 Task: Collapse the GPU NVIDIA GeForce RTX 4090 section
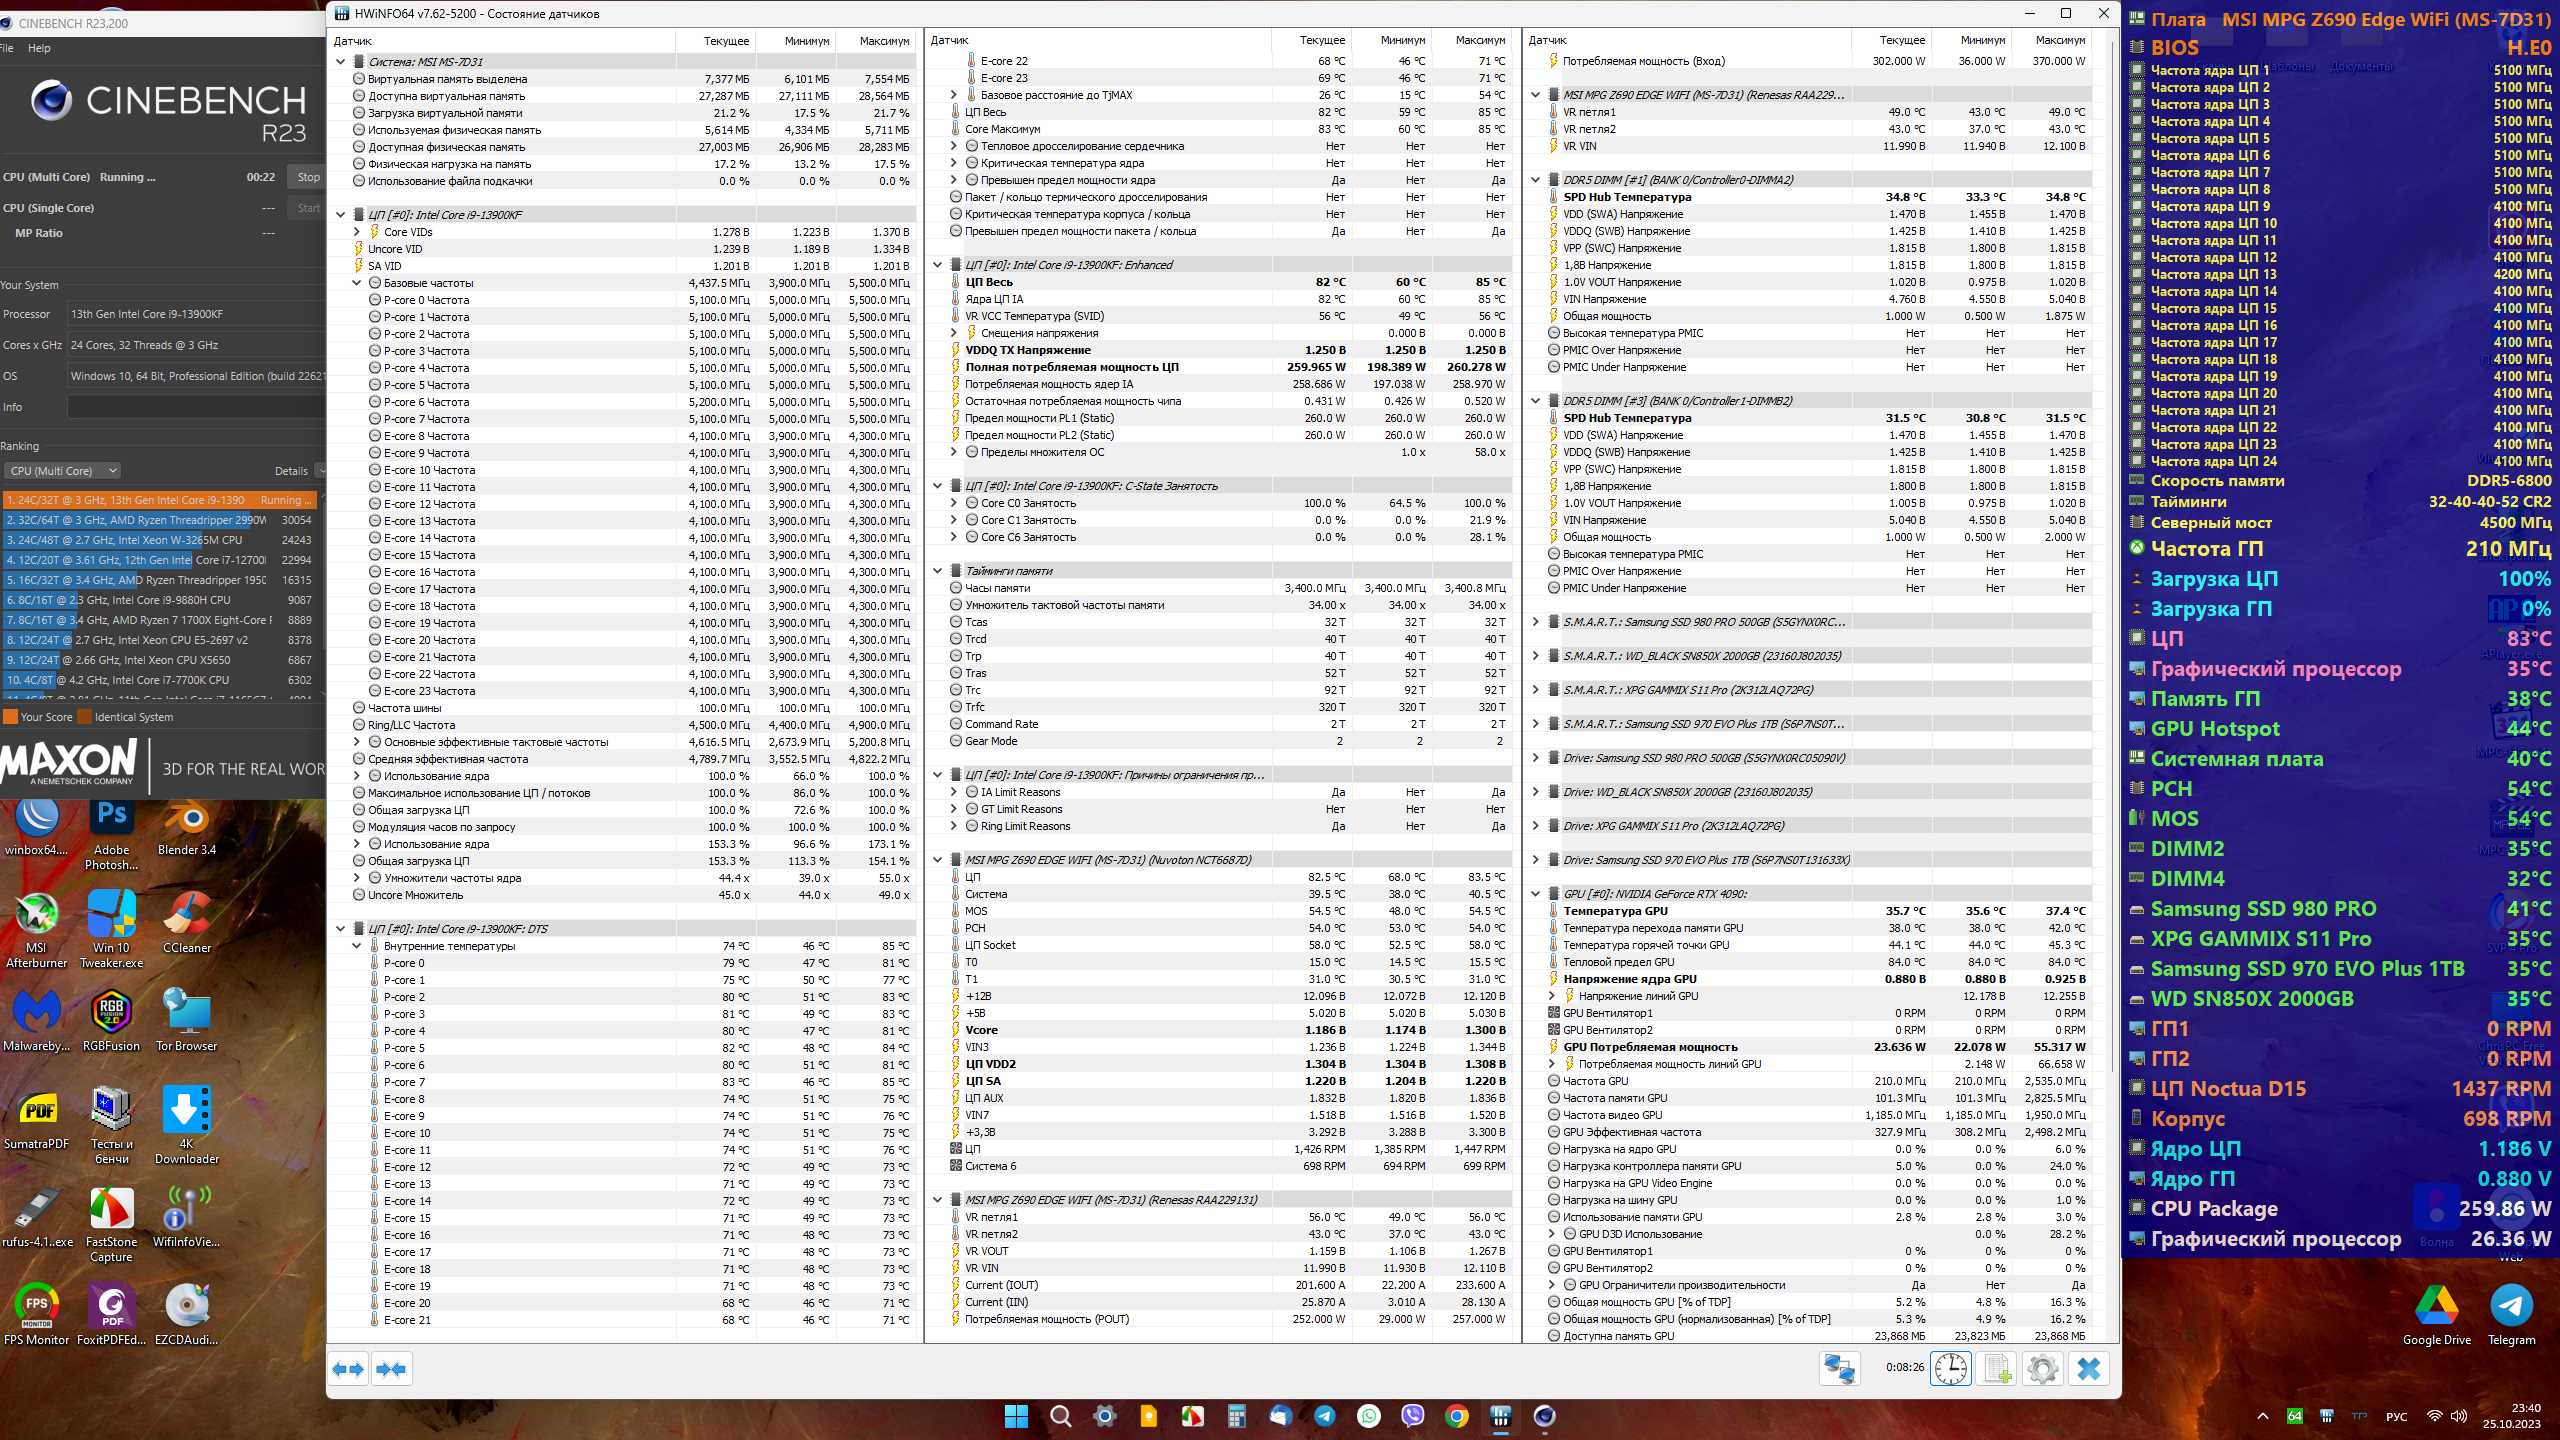pos(1536,894)
